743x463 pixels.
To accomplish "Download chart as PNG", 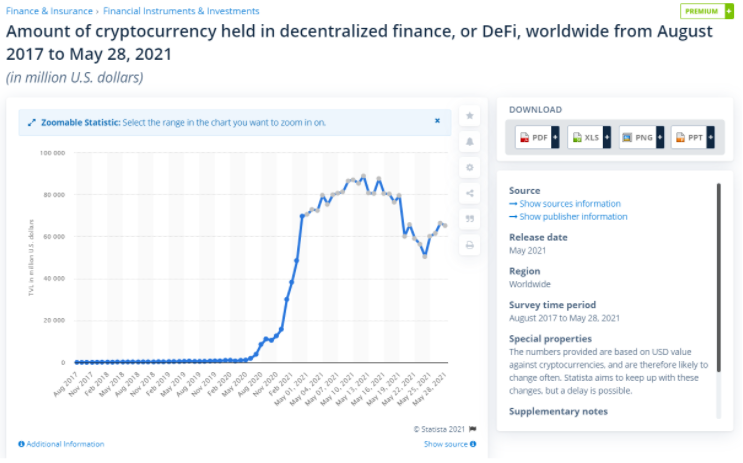I will 638,137.
